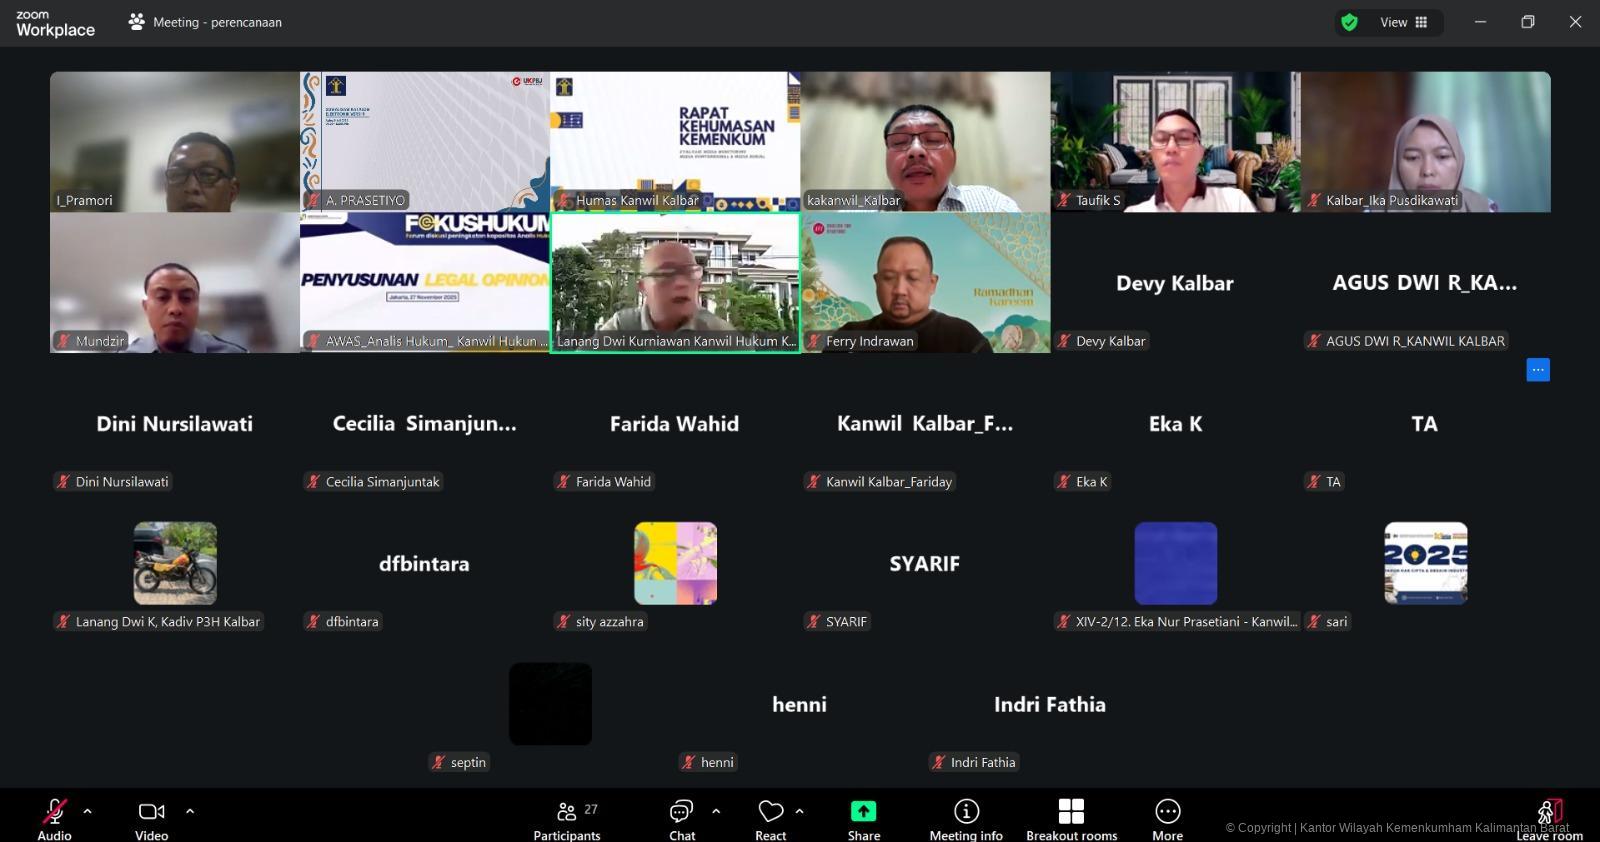This screenshot has width=1600, height=842.
Task: Open the Chat panel
Action: [682, 819]
